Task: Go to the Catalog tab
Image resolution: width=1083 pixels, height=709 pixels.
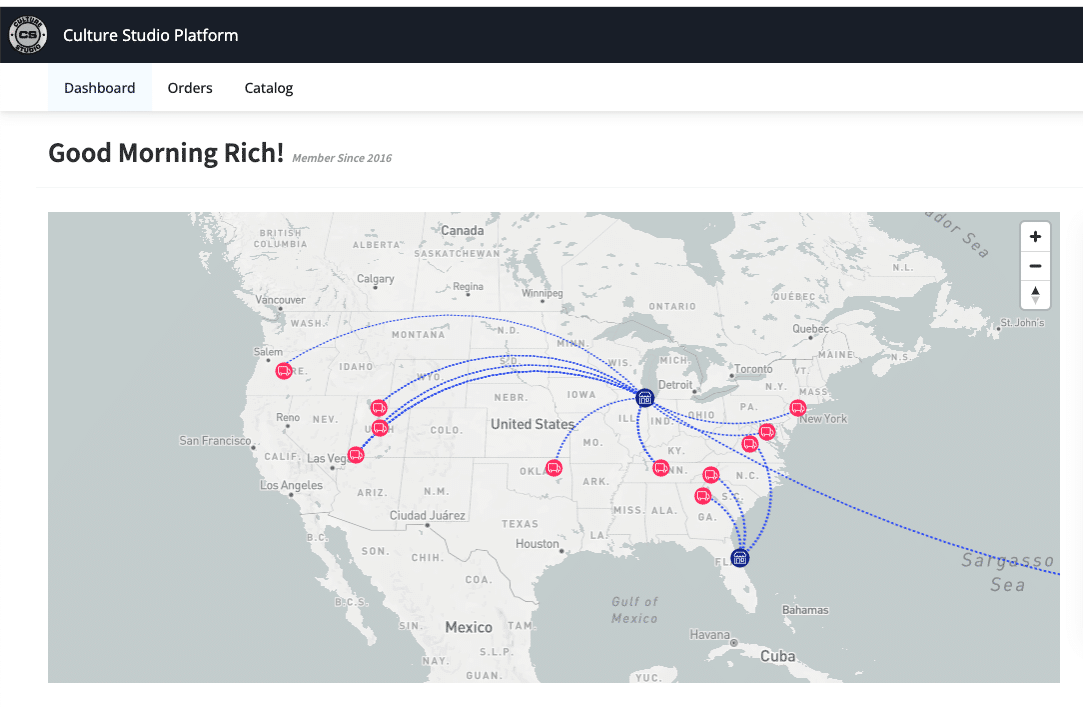Action: [269, 88]
